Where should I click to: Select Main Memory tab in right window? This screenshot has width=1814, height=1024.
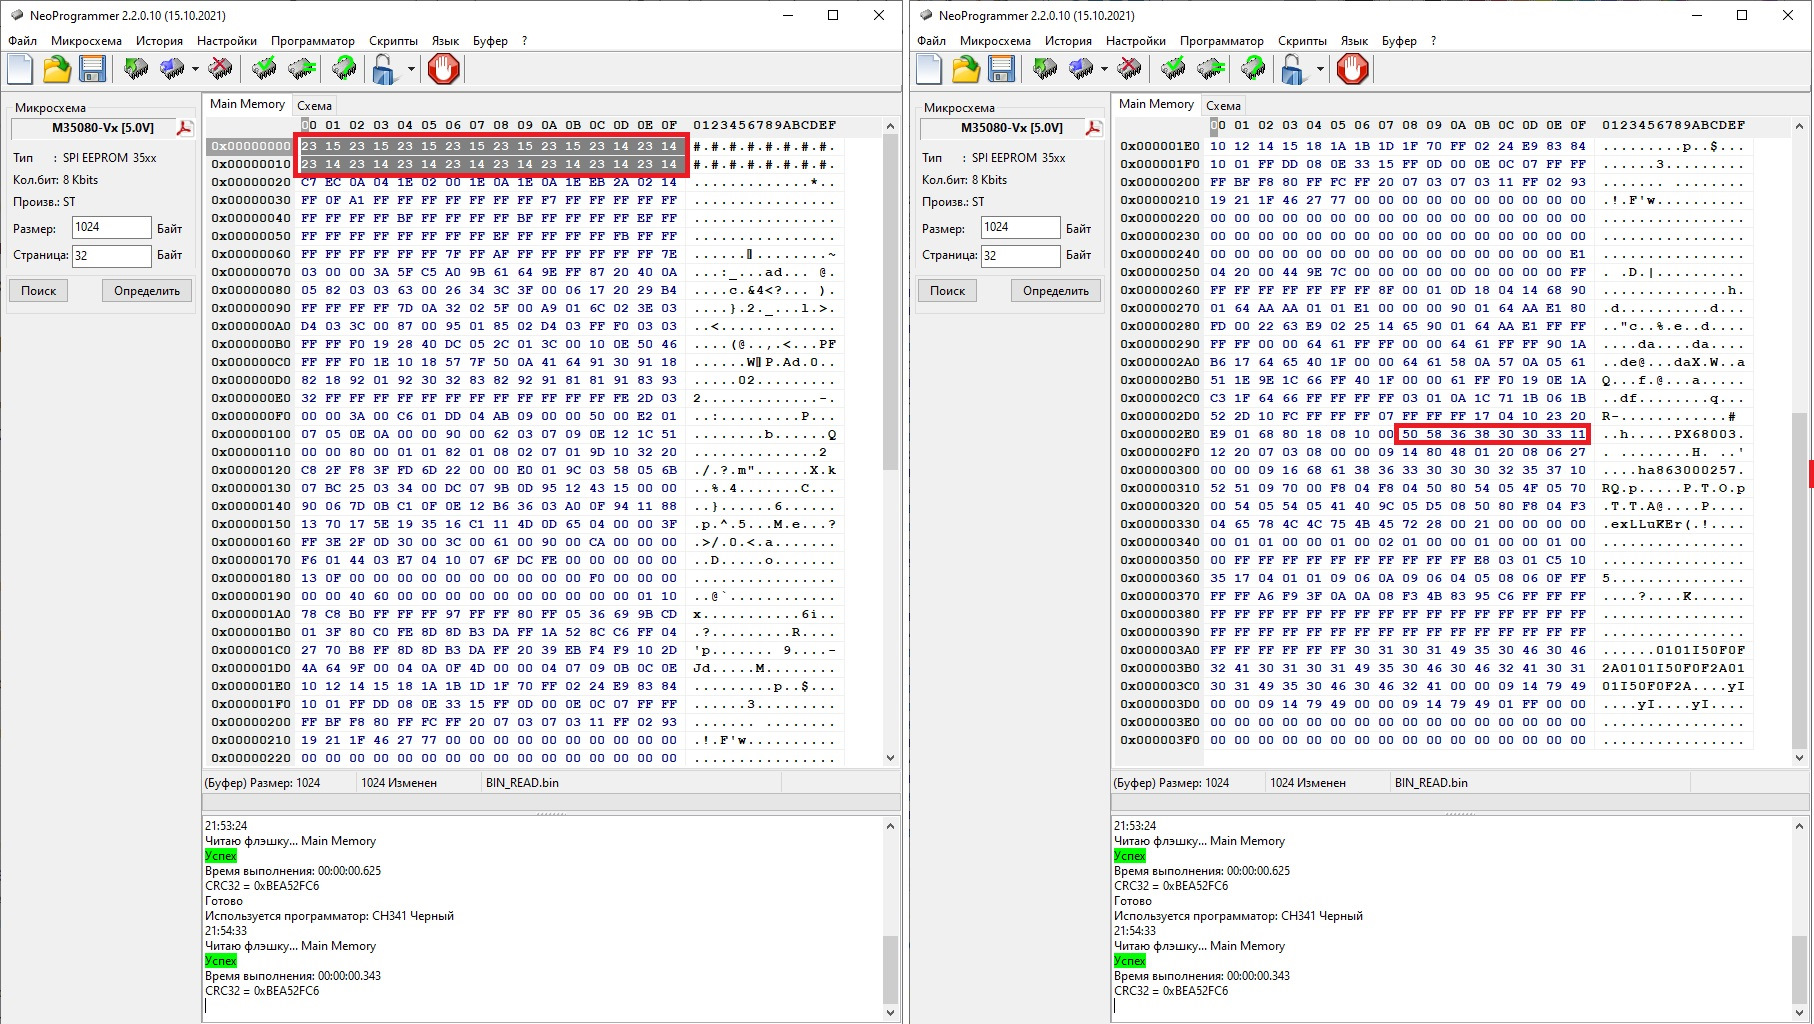(1156, 104)
